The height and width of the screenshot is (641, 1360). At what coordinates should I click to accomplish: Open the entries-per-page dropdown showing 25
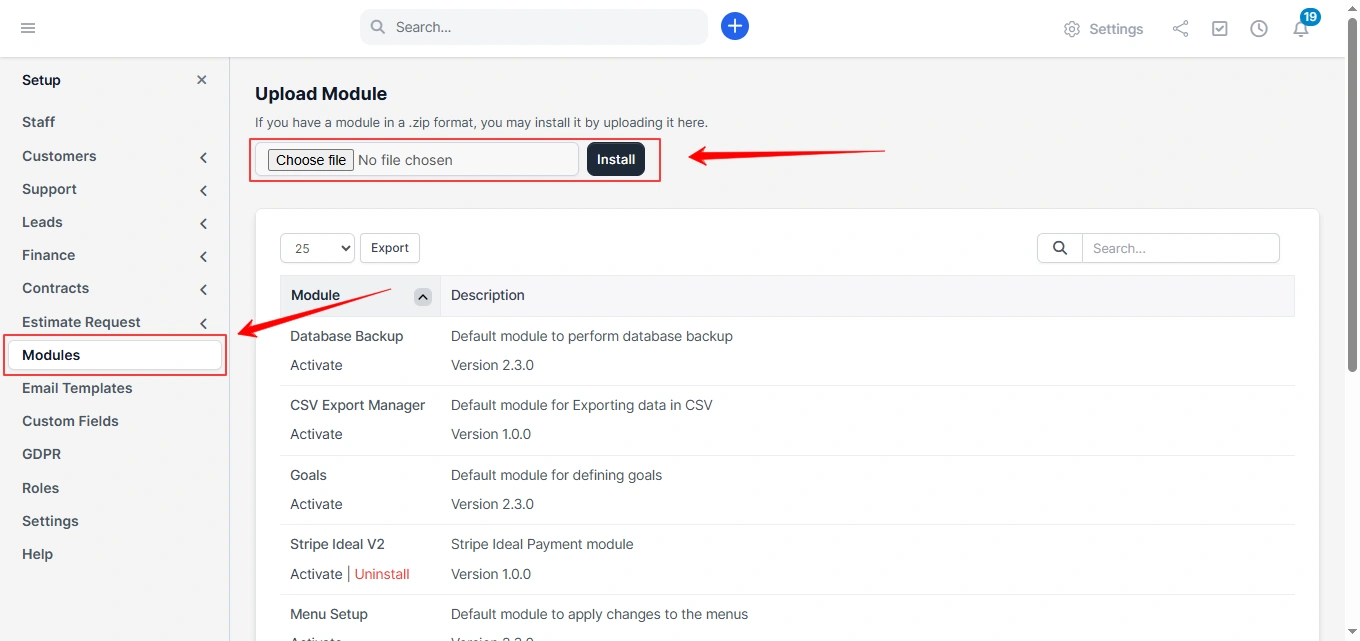pos(317,247)
